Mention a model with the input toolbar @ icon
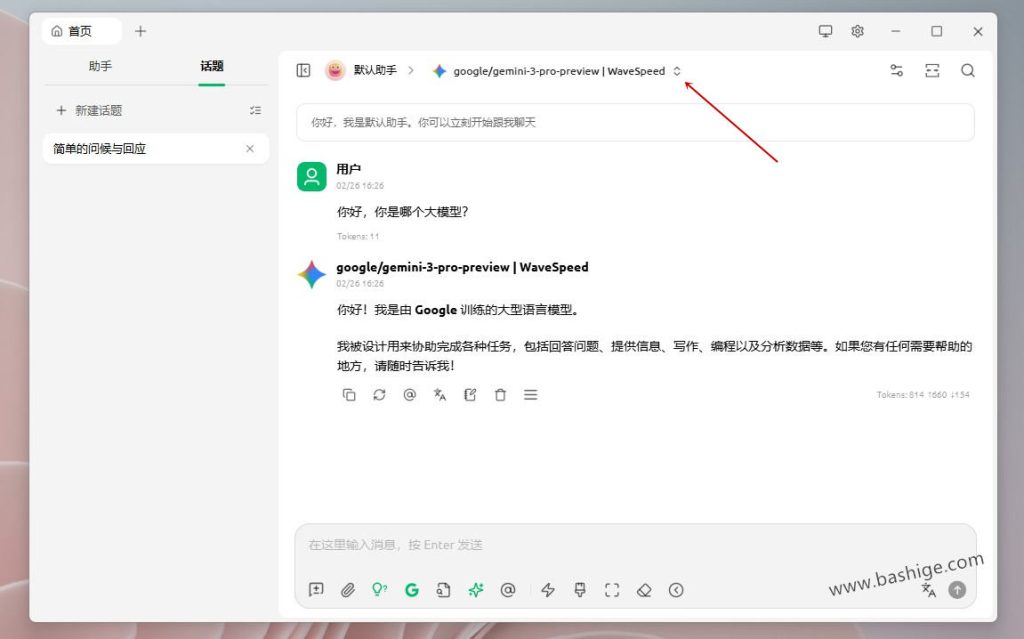Viewport: 1024px width, 639px height. click(507, 590)
